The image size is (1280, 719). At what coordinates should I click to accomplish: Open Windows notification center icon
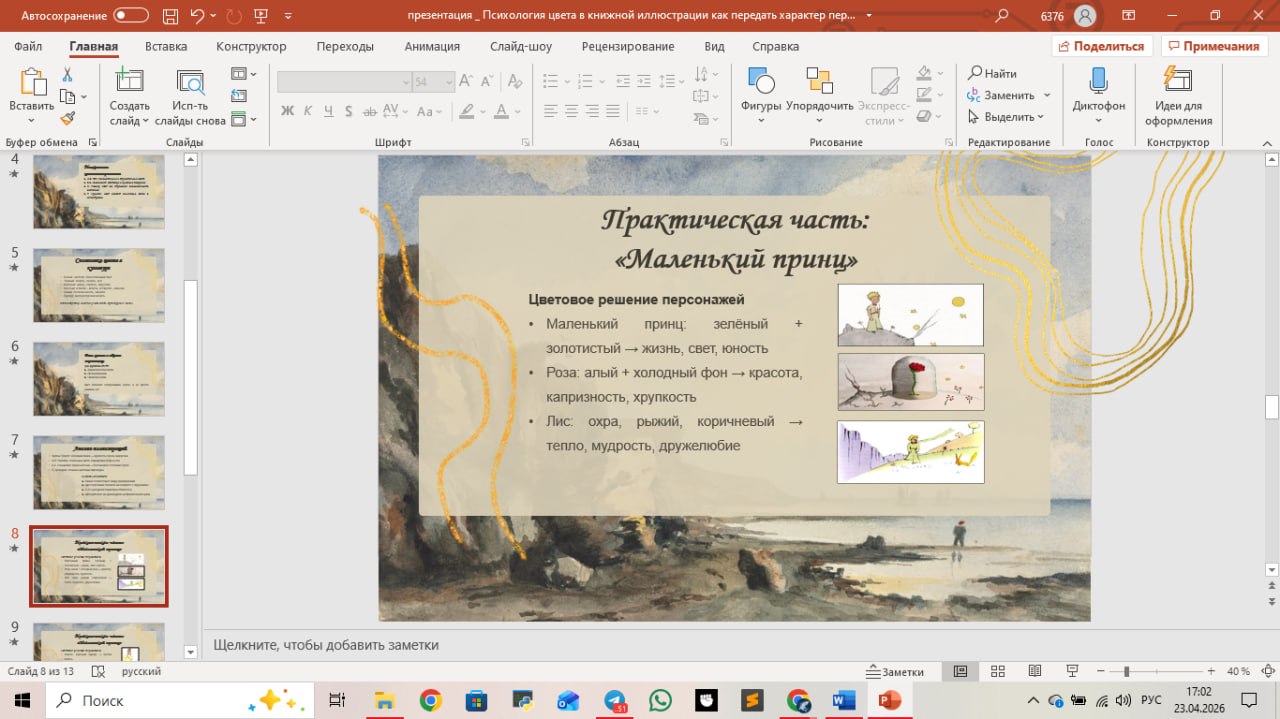(x=1247, y=700)
